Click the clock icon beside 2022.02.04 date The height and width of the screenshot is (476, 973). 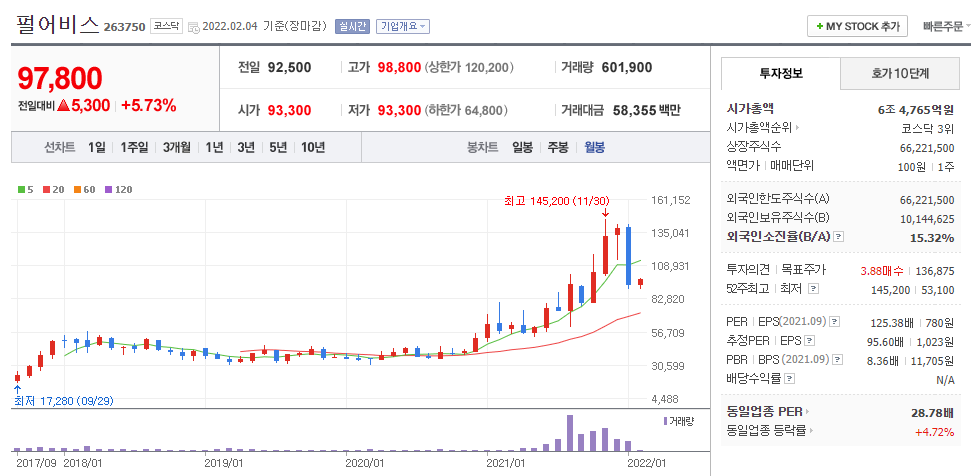(194, 27)
